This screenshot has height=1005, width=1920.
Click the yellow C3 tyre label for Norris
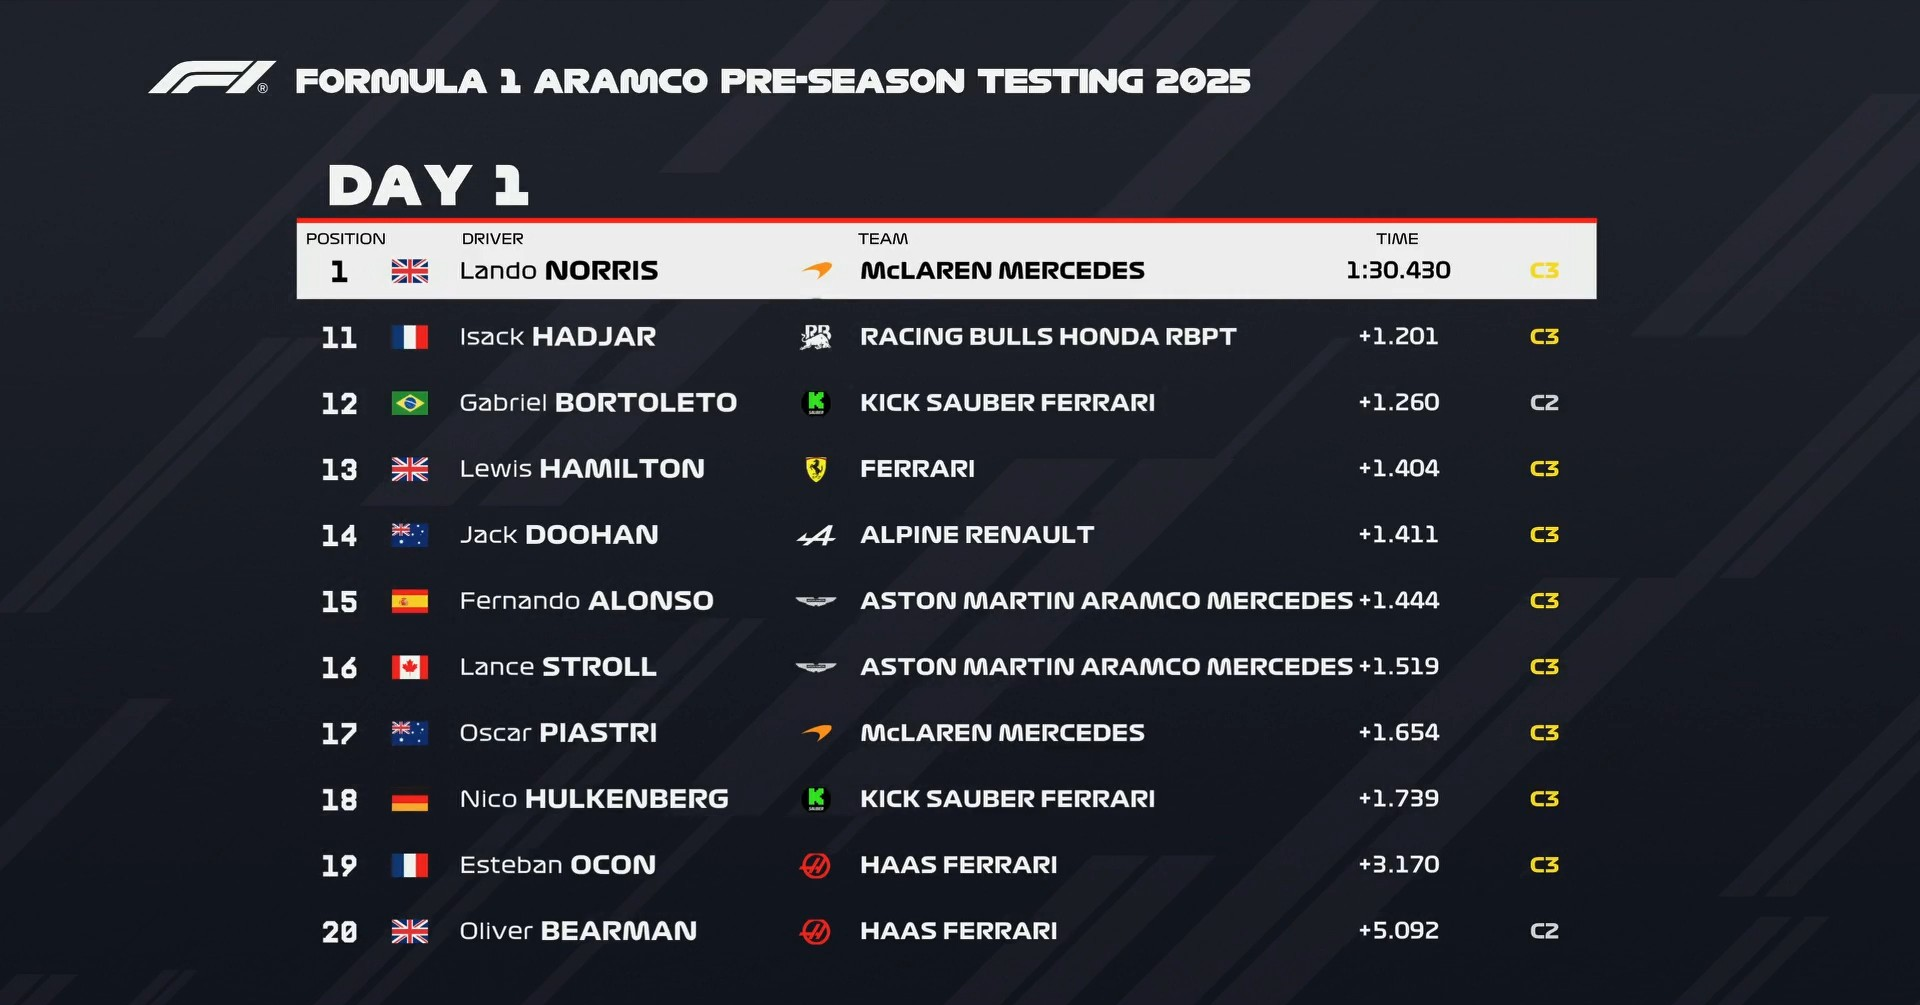point(1544,271)
